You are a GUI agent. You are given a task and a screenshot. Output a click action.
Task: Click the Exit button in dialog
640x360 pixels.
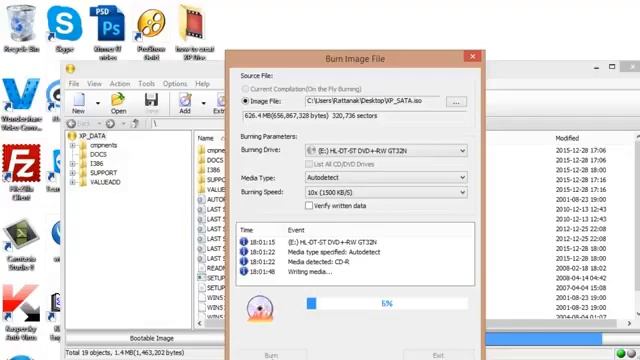point(438,355)
